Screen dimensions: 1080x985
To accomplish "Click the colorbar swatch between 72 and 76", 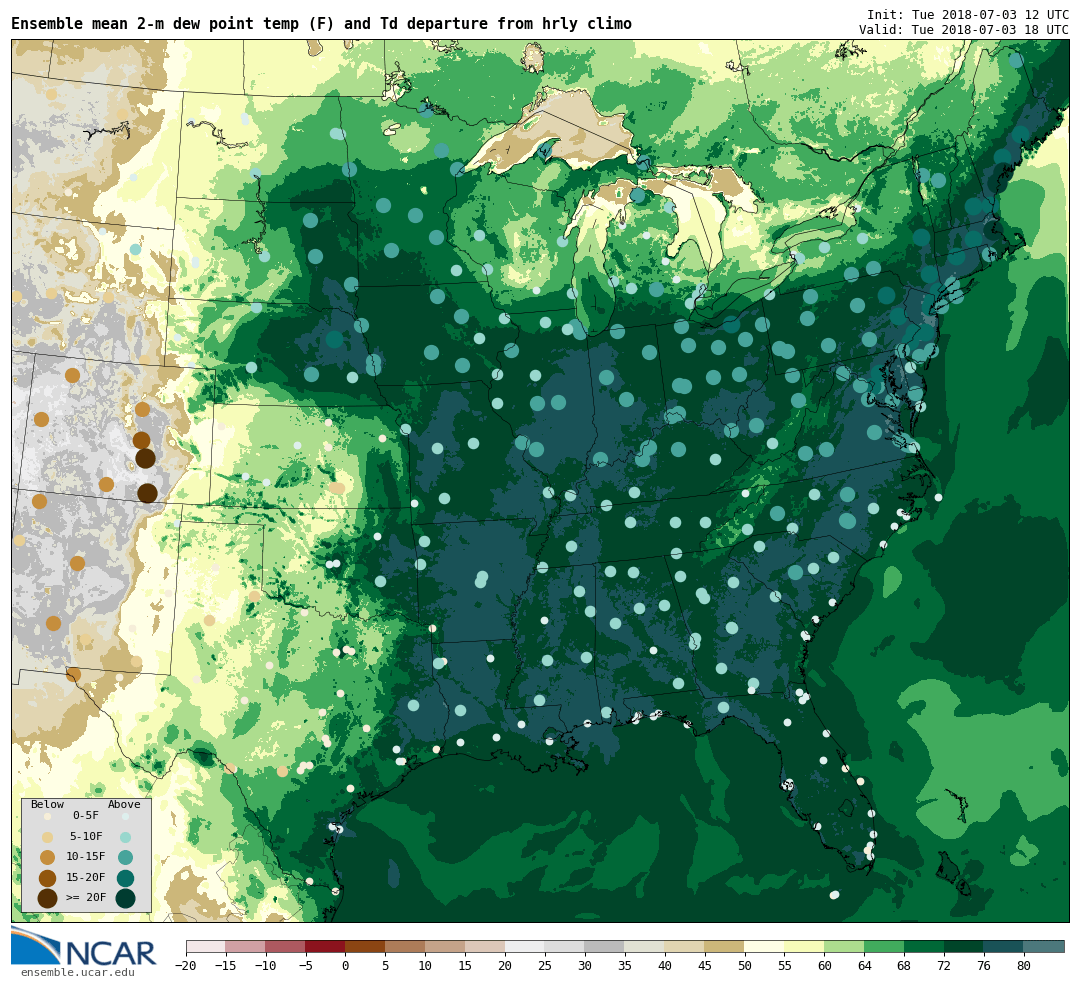I will [x=964, y=946].
